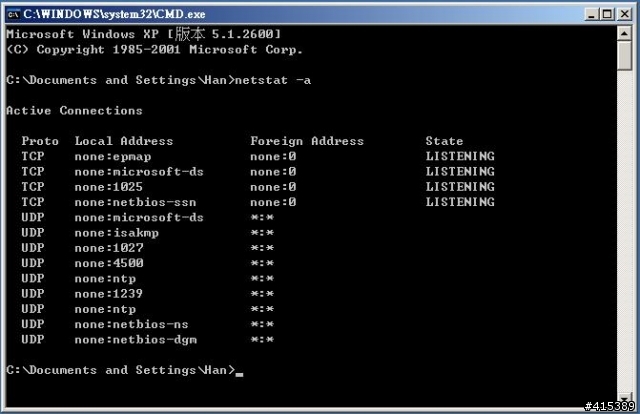Screen dimensions: 640x414
Task: Close the CMD.exe window
Action: 624,14
